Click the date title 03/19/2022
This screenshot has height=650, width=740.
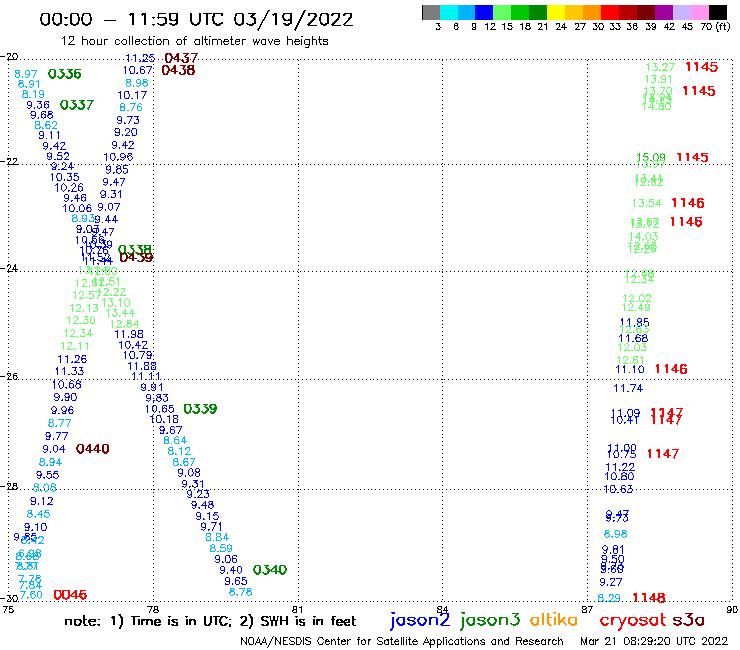tap(293, 20)
